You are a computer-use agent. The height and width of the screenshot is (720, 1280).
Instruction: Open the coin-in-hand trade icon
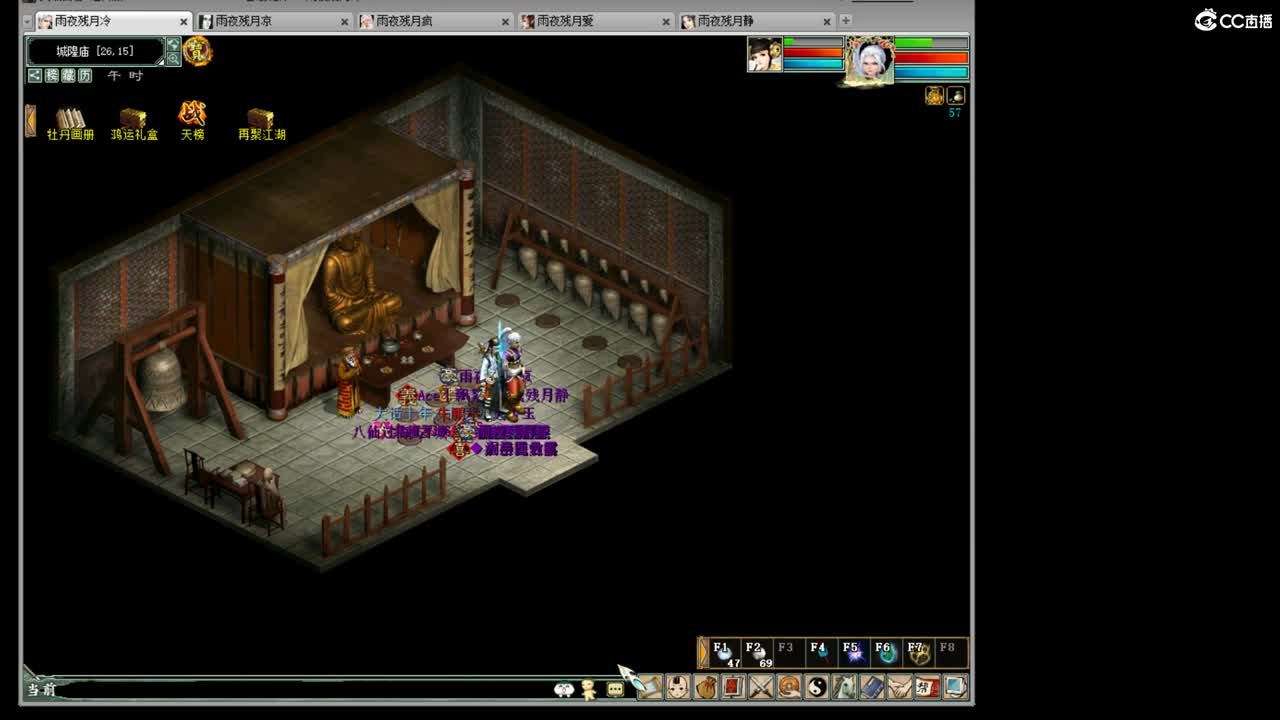(789, 687)
